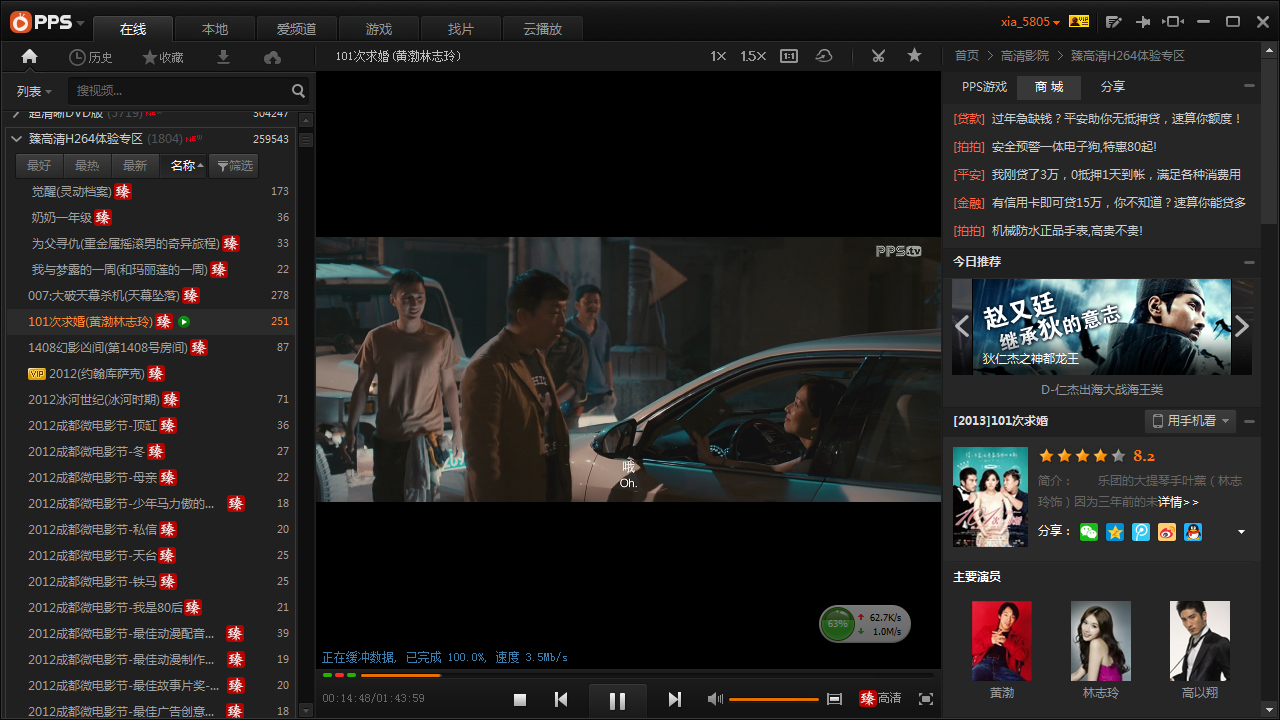1280x720 pixels.
Task: Share to Qzone star icon
Action: [1115, 532]
